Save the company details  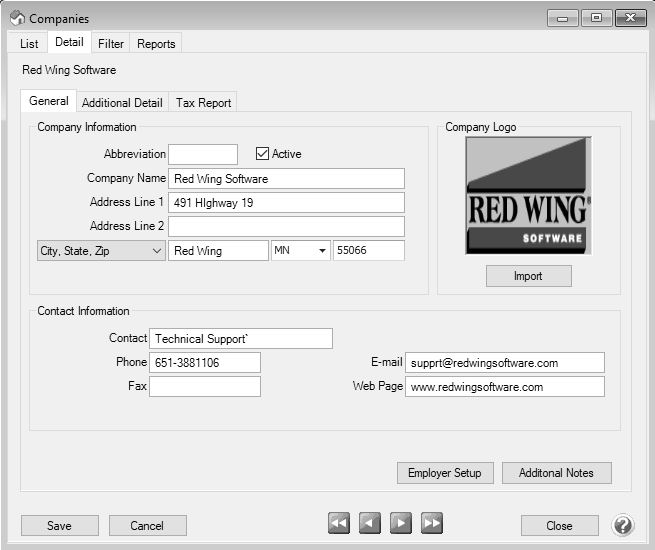tap(59, 526)
